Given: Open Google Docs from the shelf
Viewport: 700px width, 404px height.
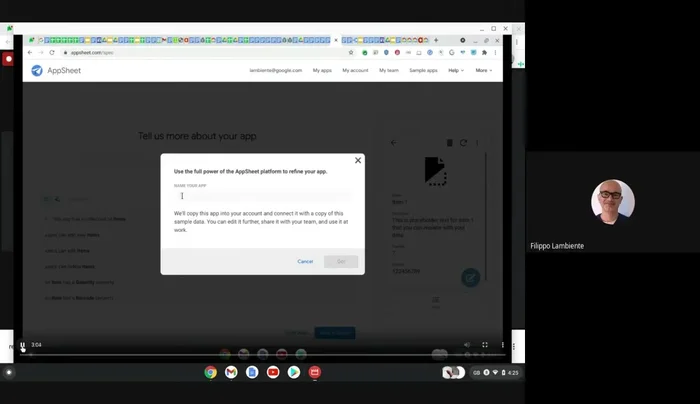Looking at the screenshot, I should [252, 372].
